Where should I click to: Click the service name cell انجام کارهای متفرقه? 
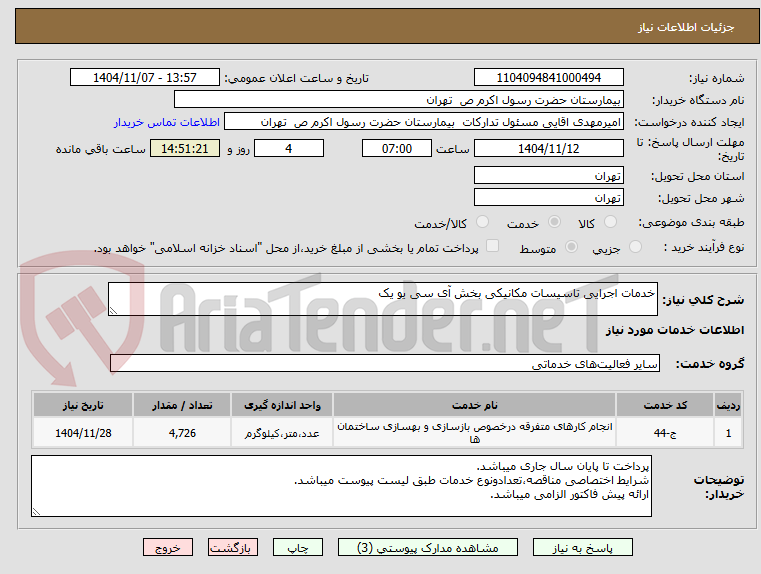click(x=474, y=432)
